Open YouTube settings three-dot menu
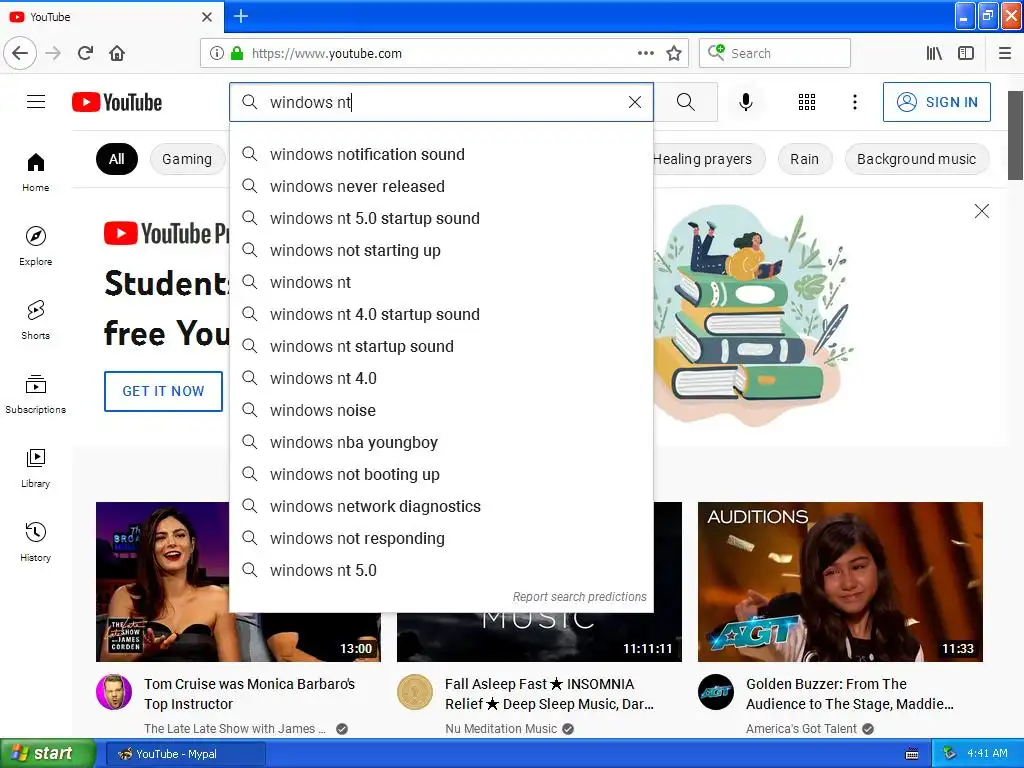This screenshot has height=768, width=1024. click(x=855, y=102)
